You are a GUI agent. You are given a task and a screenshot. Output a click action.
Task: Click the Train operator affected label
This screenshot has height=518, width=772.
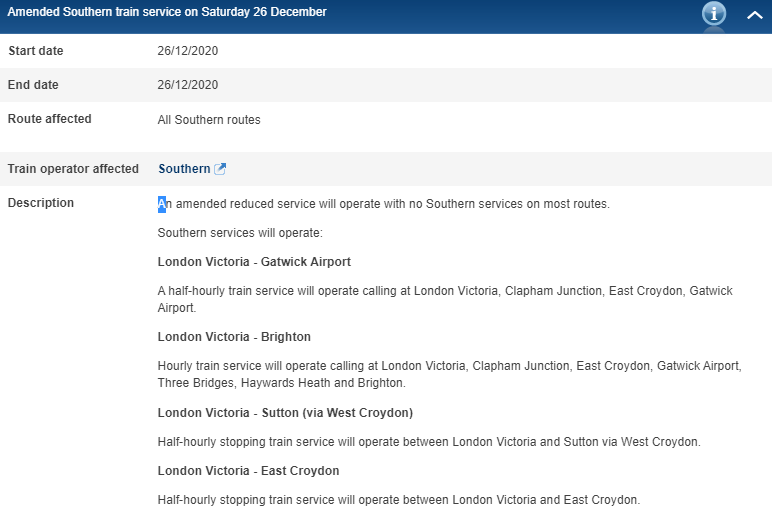[x=73, y=169]
